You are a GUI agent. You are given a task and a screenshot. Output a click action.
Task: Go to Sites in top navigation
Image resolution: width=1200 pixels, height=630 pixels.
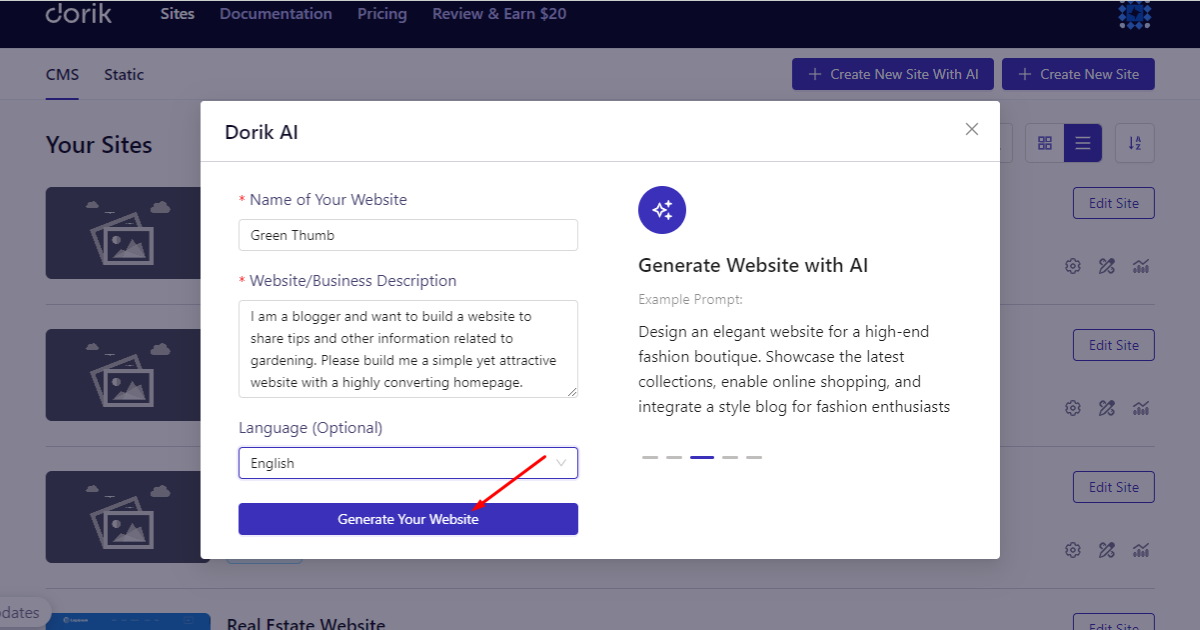click(x=177, y=14)
